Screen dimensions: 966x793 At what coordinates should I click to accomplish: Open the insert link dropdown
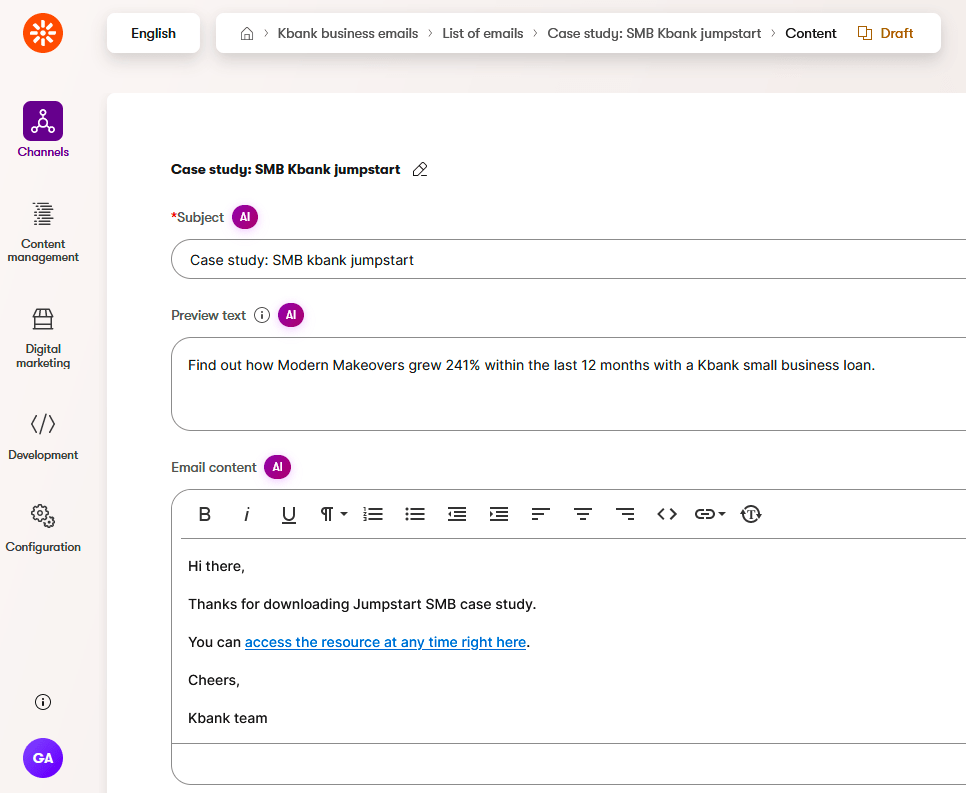710,514
